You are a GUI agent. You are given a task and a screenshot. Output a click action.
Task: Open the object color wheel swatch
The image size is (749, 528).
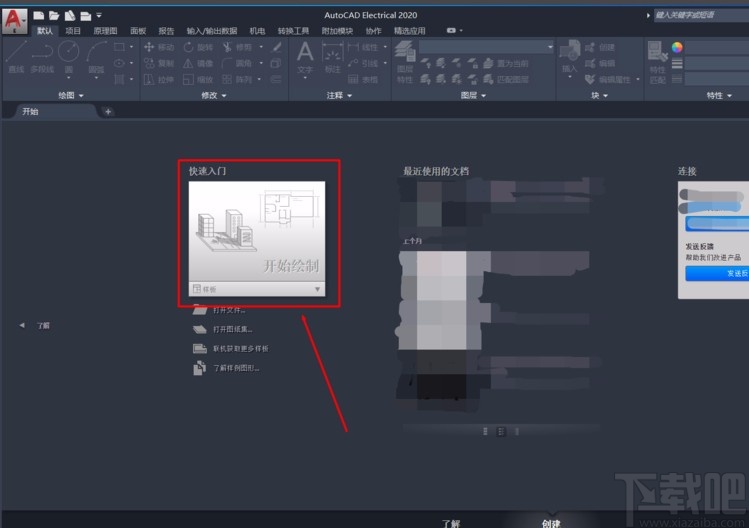(x=677, y=47)
